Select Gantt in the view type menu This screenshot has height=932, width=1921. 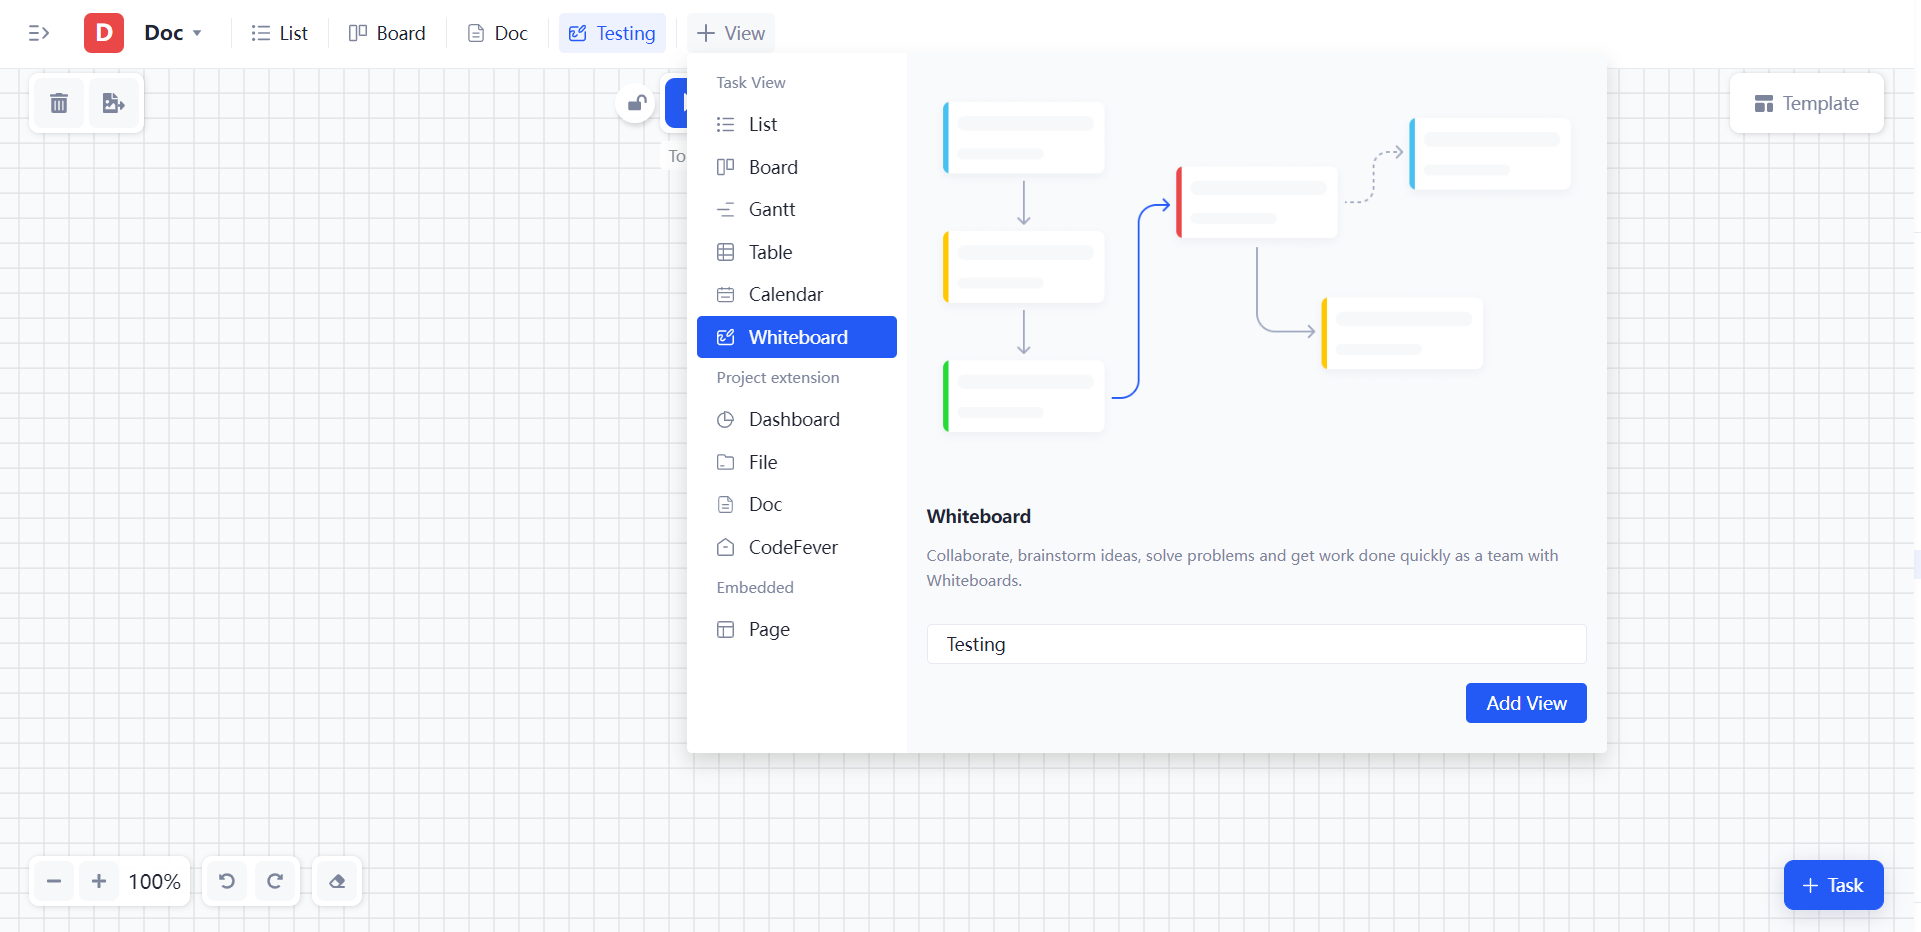[770, 209]
